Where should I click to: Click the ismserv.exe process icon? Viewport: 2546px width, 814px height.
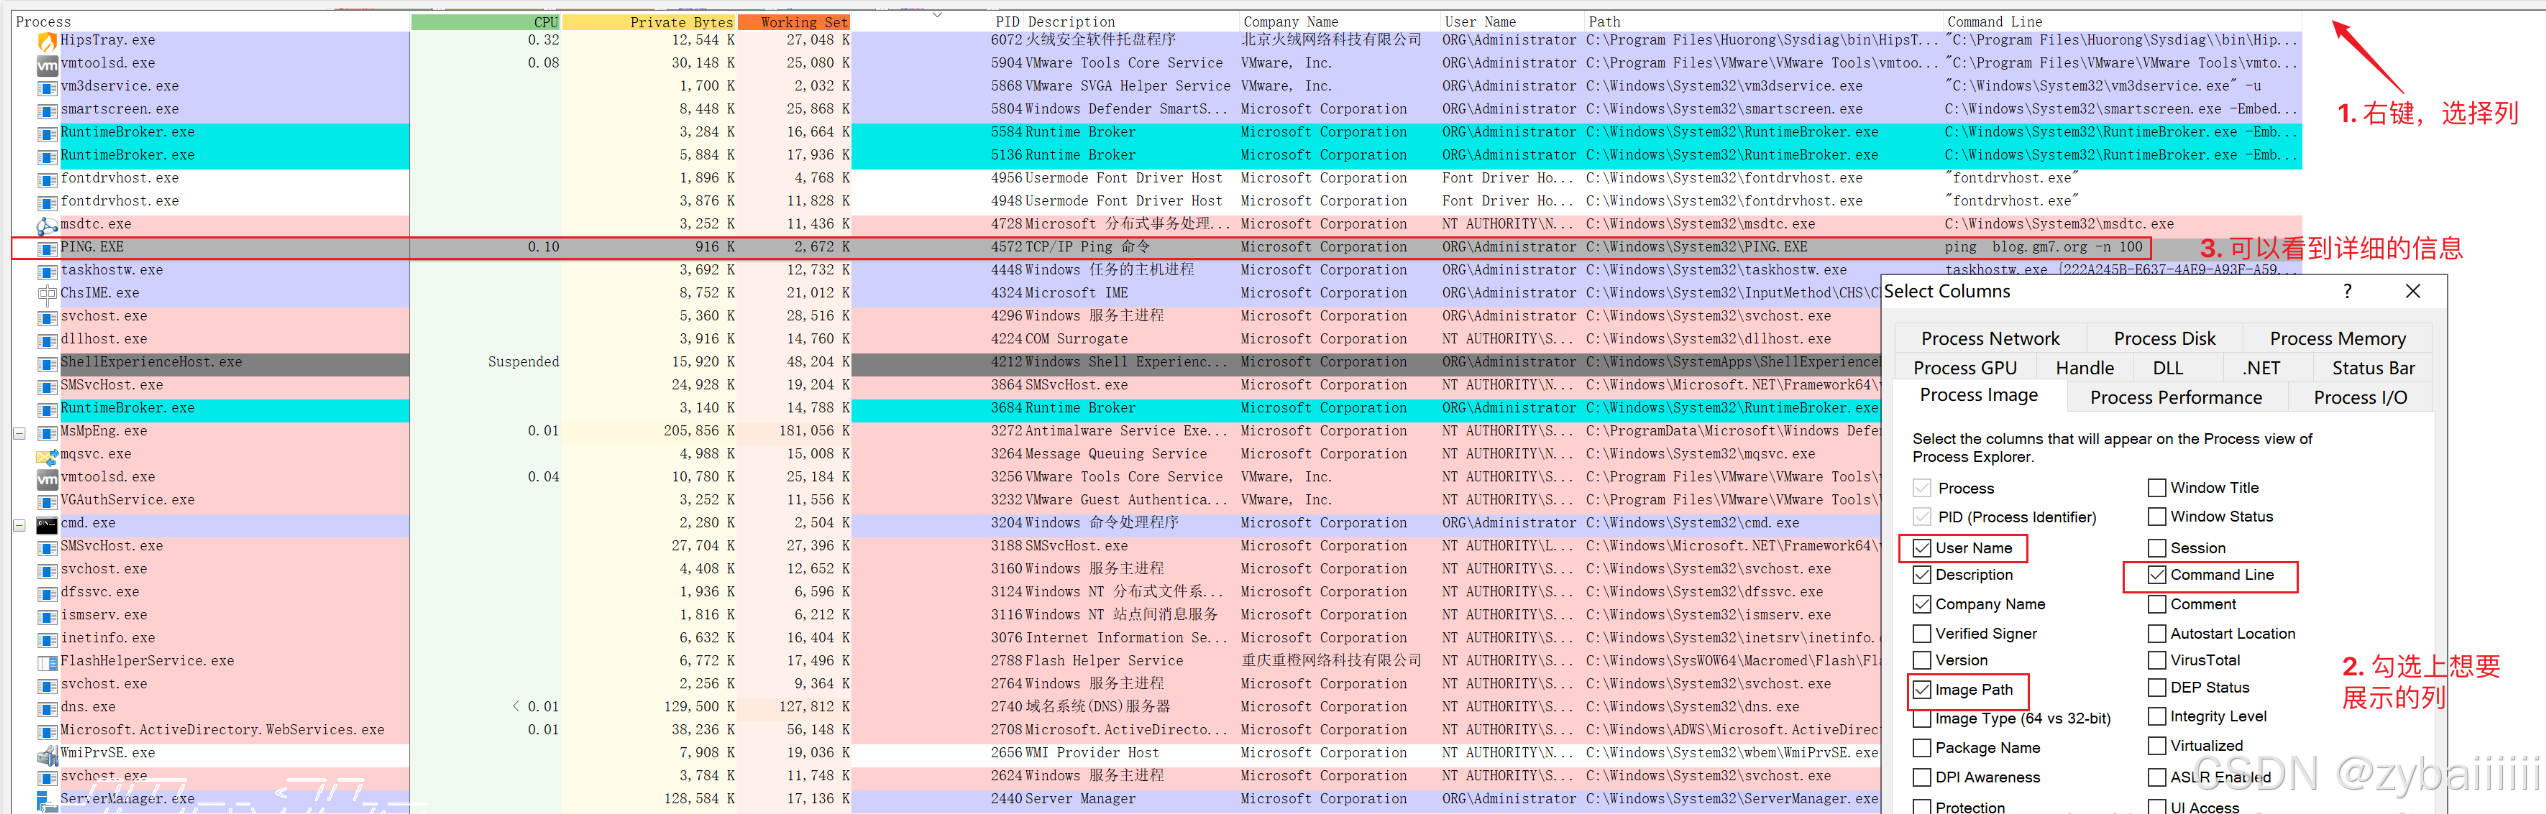47,616
